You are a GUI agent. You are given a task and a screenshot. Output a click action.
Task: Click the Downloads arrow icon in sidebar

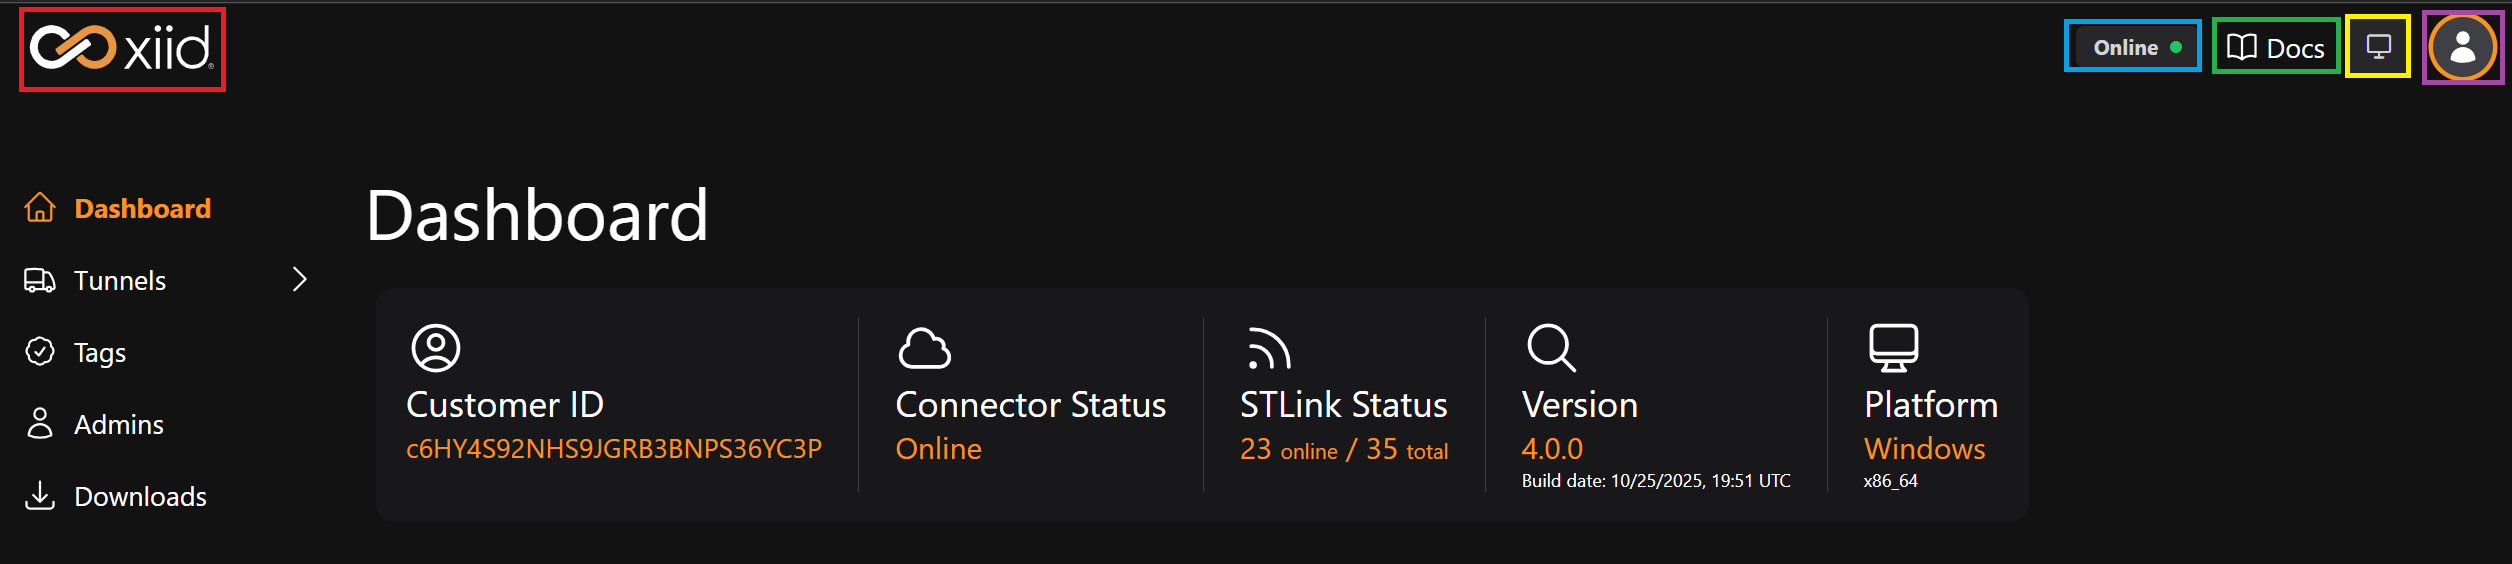(x=40, y=496)
